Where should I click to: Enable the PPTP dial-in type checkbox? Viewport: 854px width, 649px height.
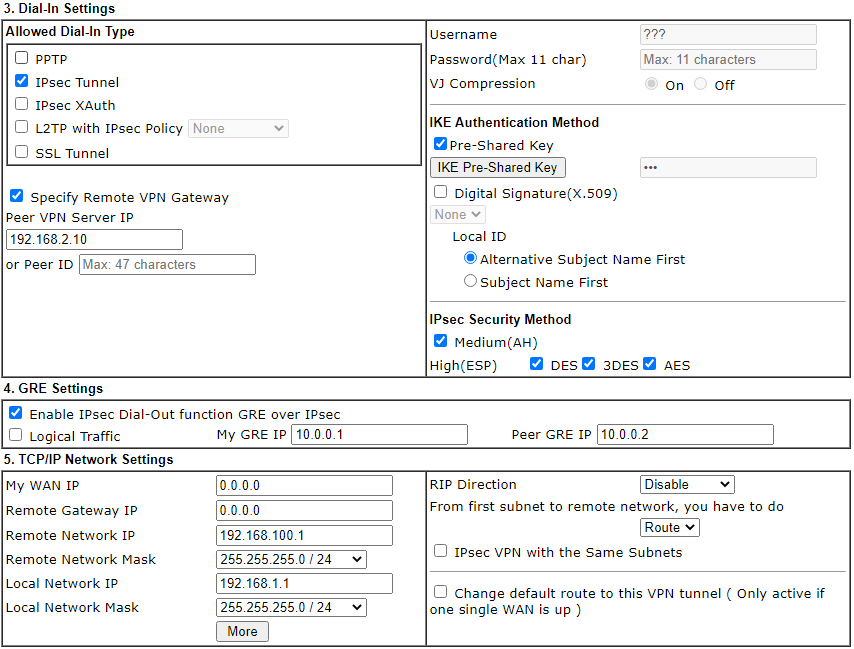pos(22,58)
